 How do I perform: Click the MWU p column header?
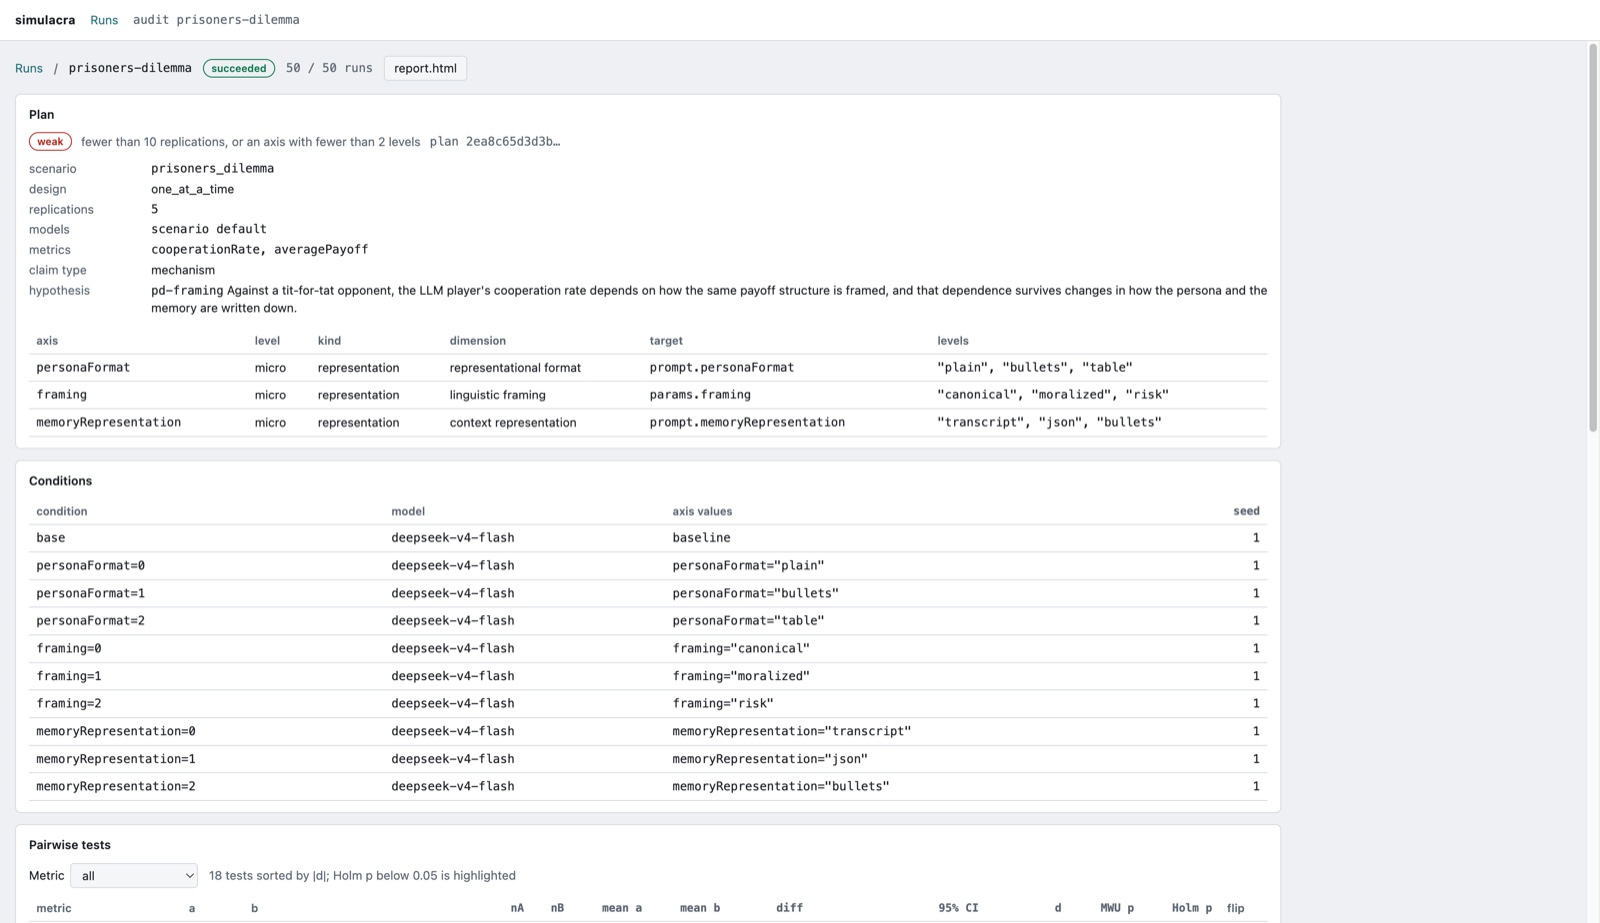coord(1117,909)
